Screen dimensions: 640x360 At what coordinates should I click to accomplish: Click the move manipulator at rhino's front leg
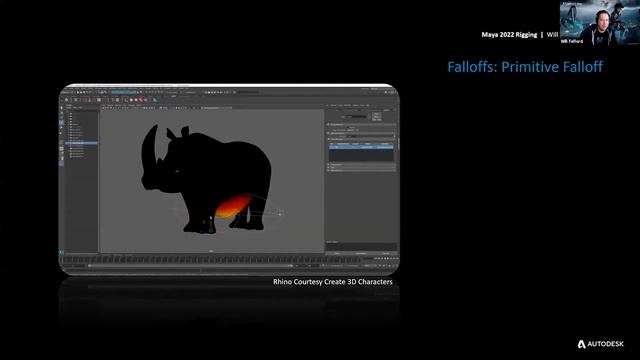211,224
